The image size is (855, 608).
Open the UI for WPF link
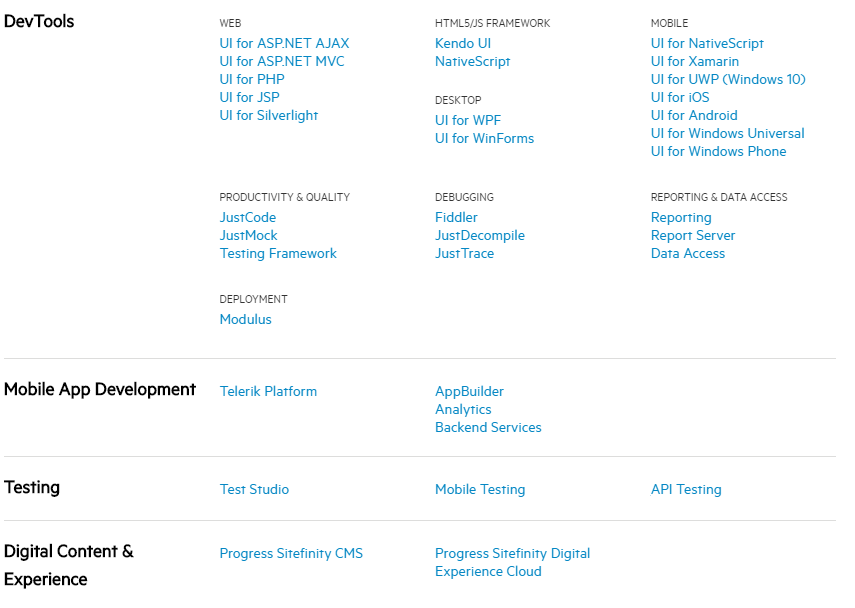tap(468, 121)
